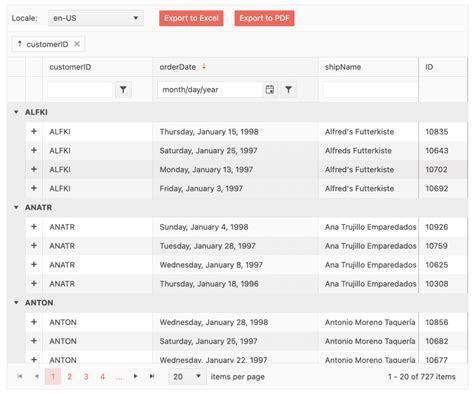Sort by customerID column header
This screenshot has height=394, width=474.
70,67
